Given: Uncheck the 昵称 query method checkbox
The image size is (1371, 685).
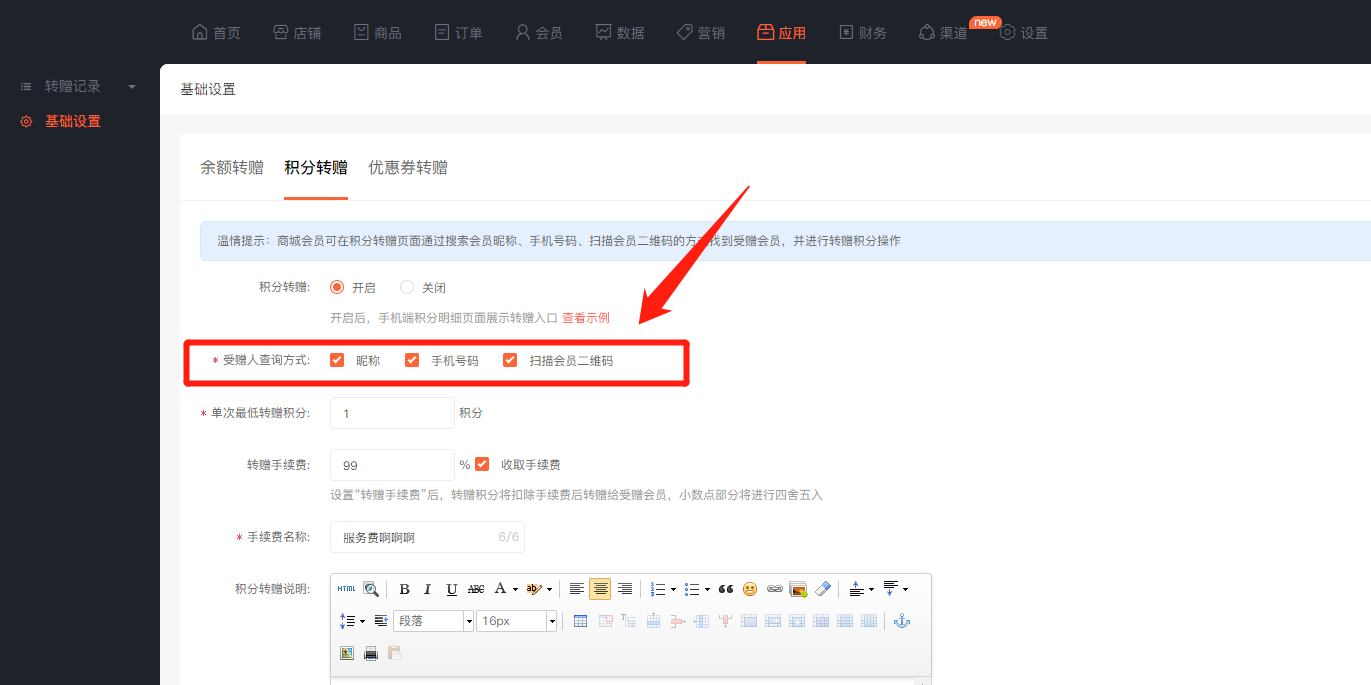Looking at the screenshot, I should tap(337, 360).
